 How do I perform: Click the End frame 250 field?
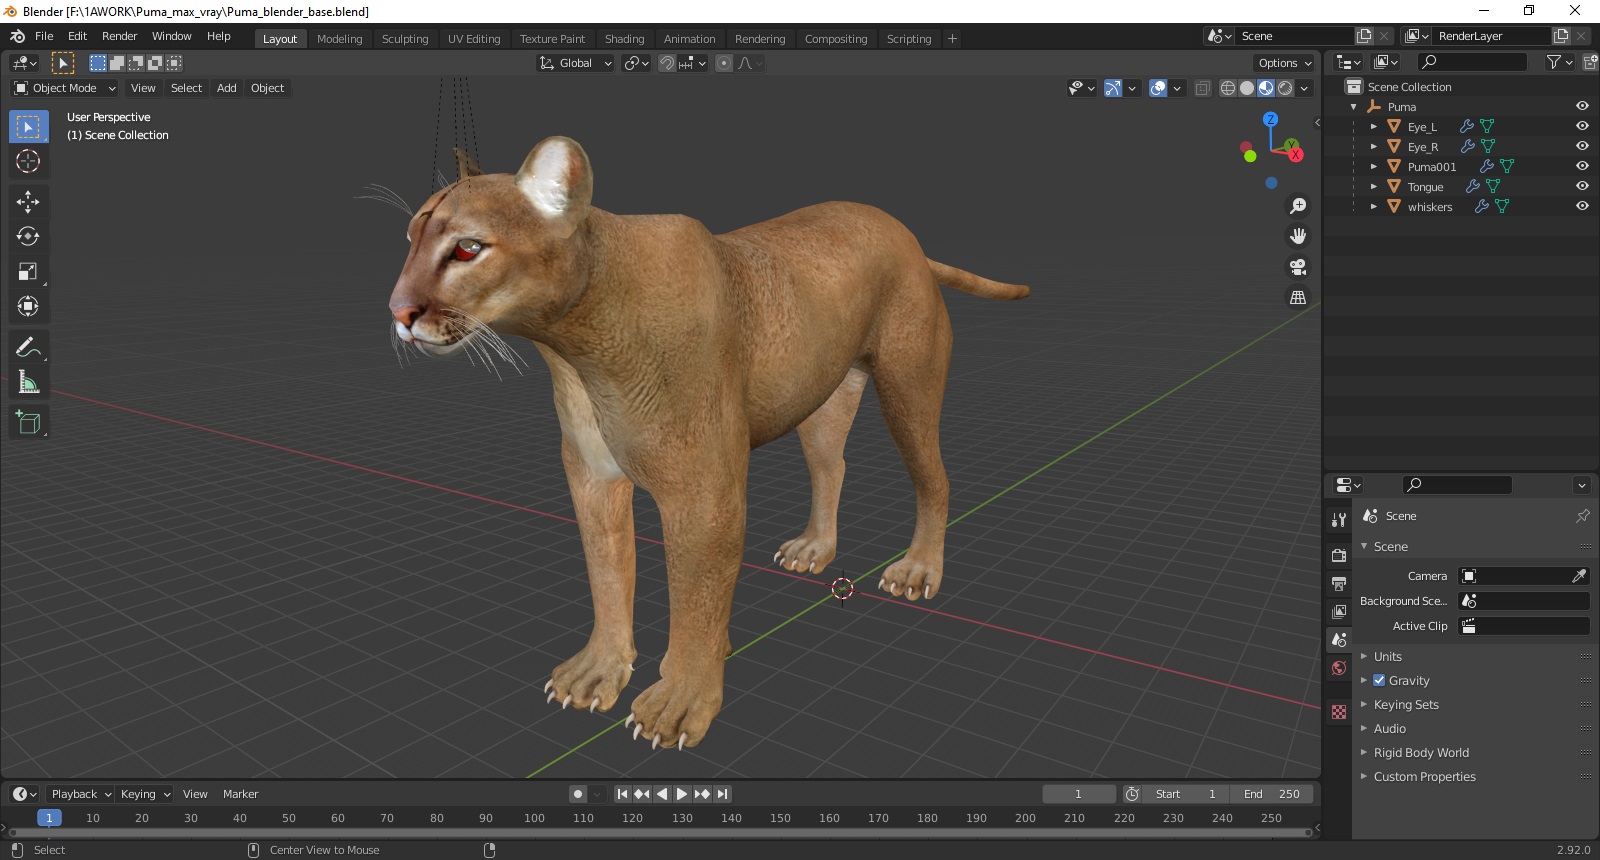(1271, 794)
